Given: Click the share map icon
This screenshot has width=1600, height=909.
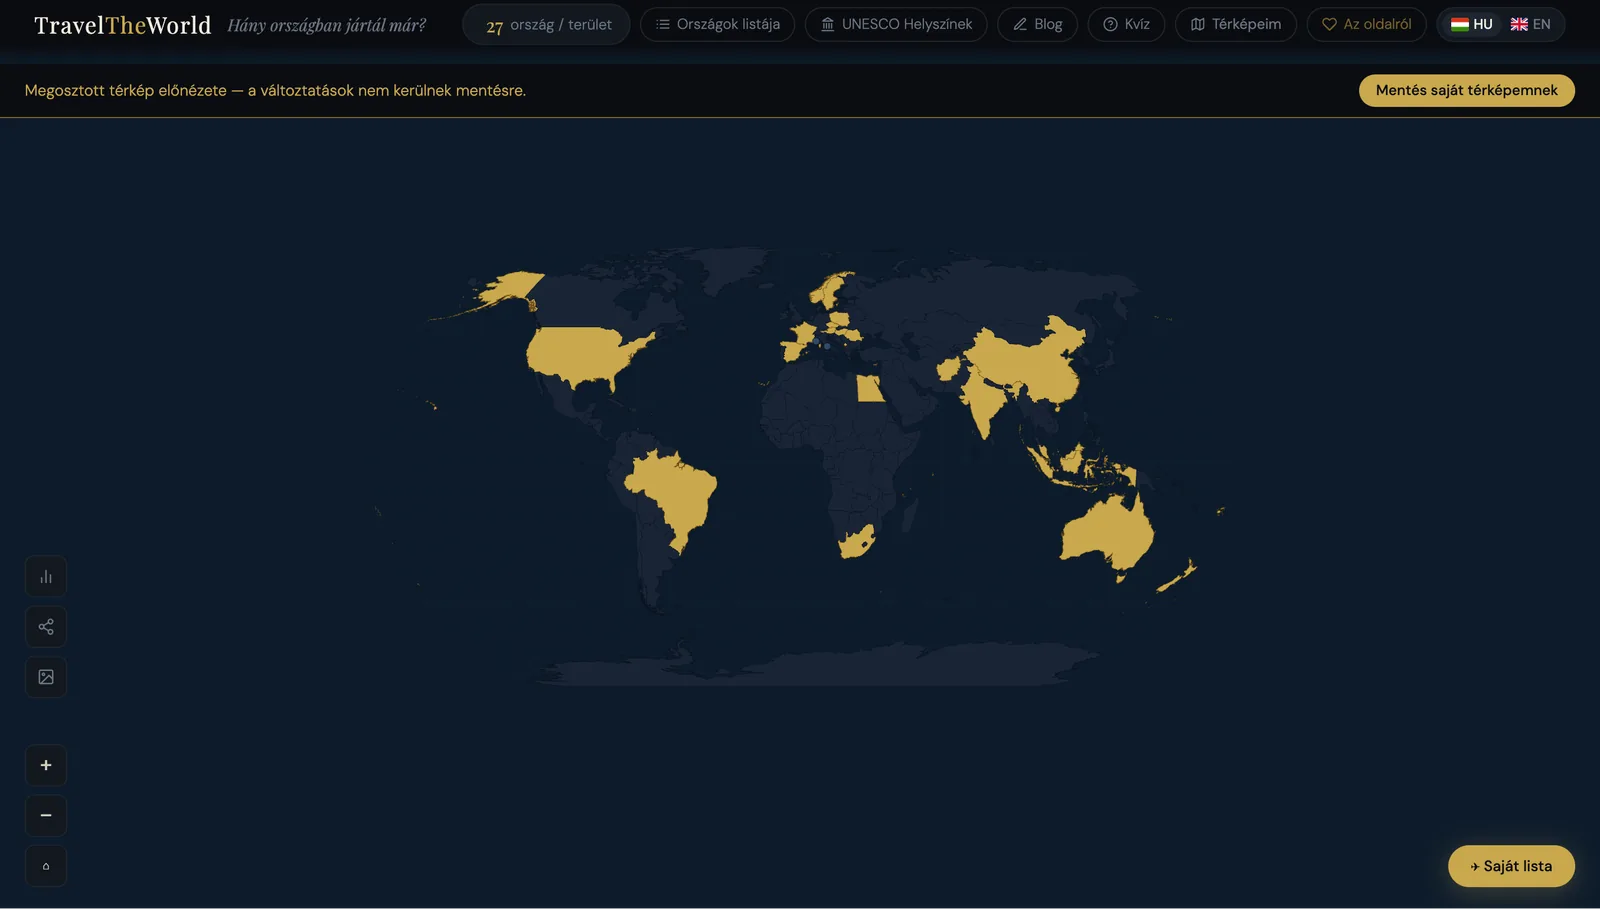Looking at the screenshot, I should (x=46, y=627).
